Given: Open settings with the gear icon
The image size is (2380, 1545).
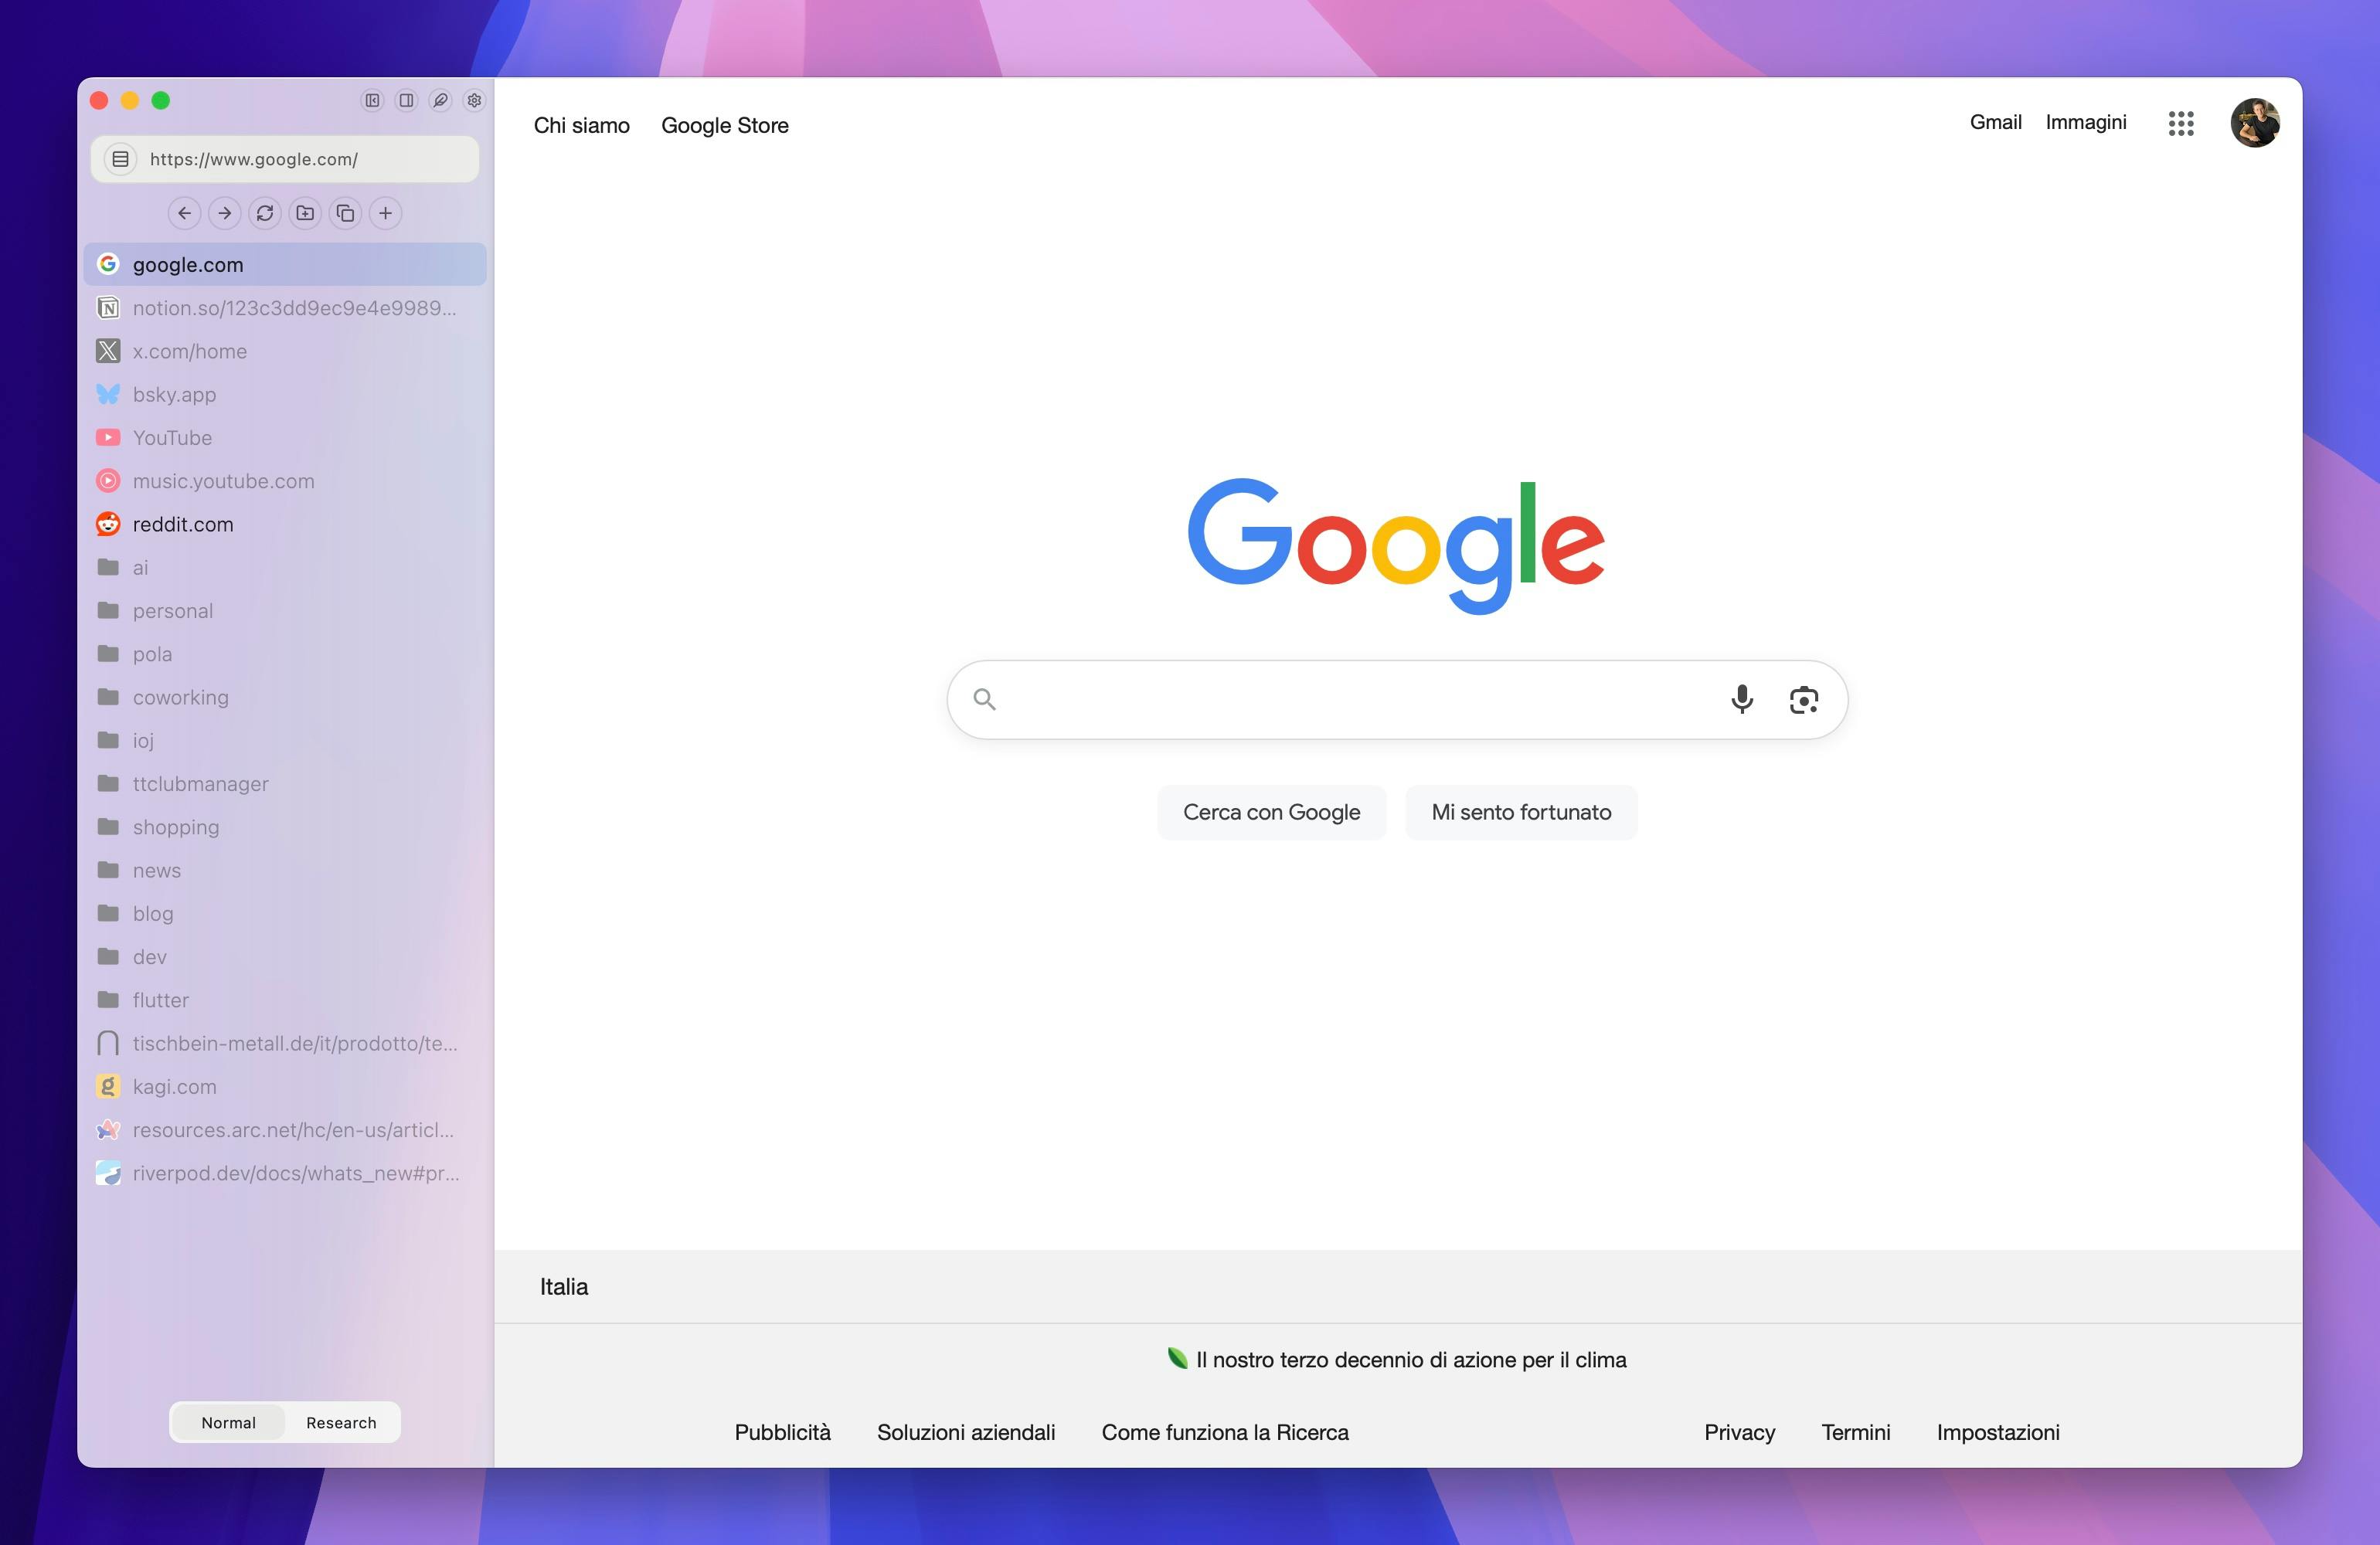Looking at the screenshot, I should 474,100.
